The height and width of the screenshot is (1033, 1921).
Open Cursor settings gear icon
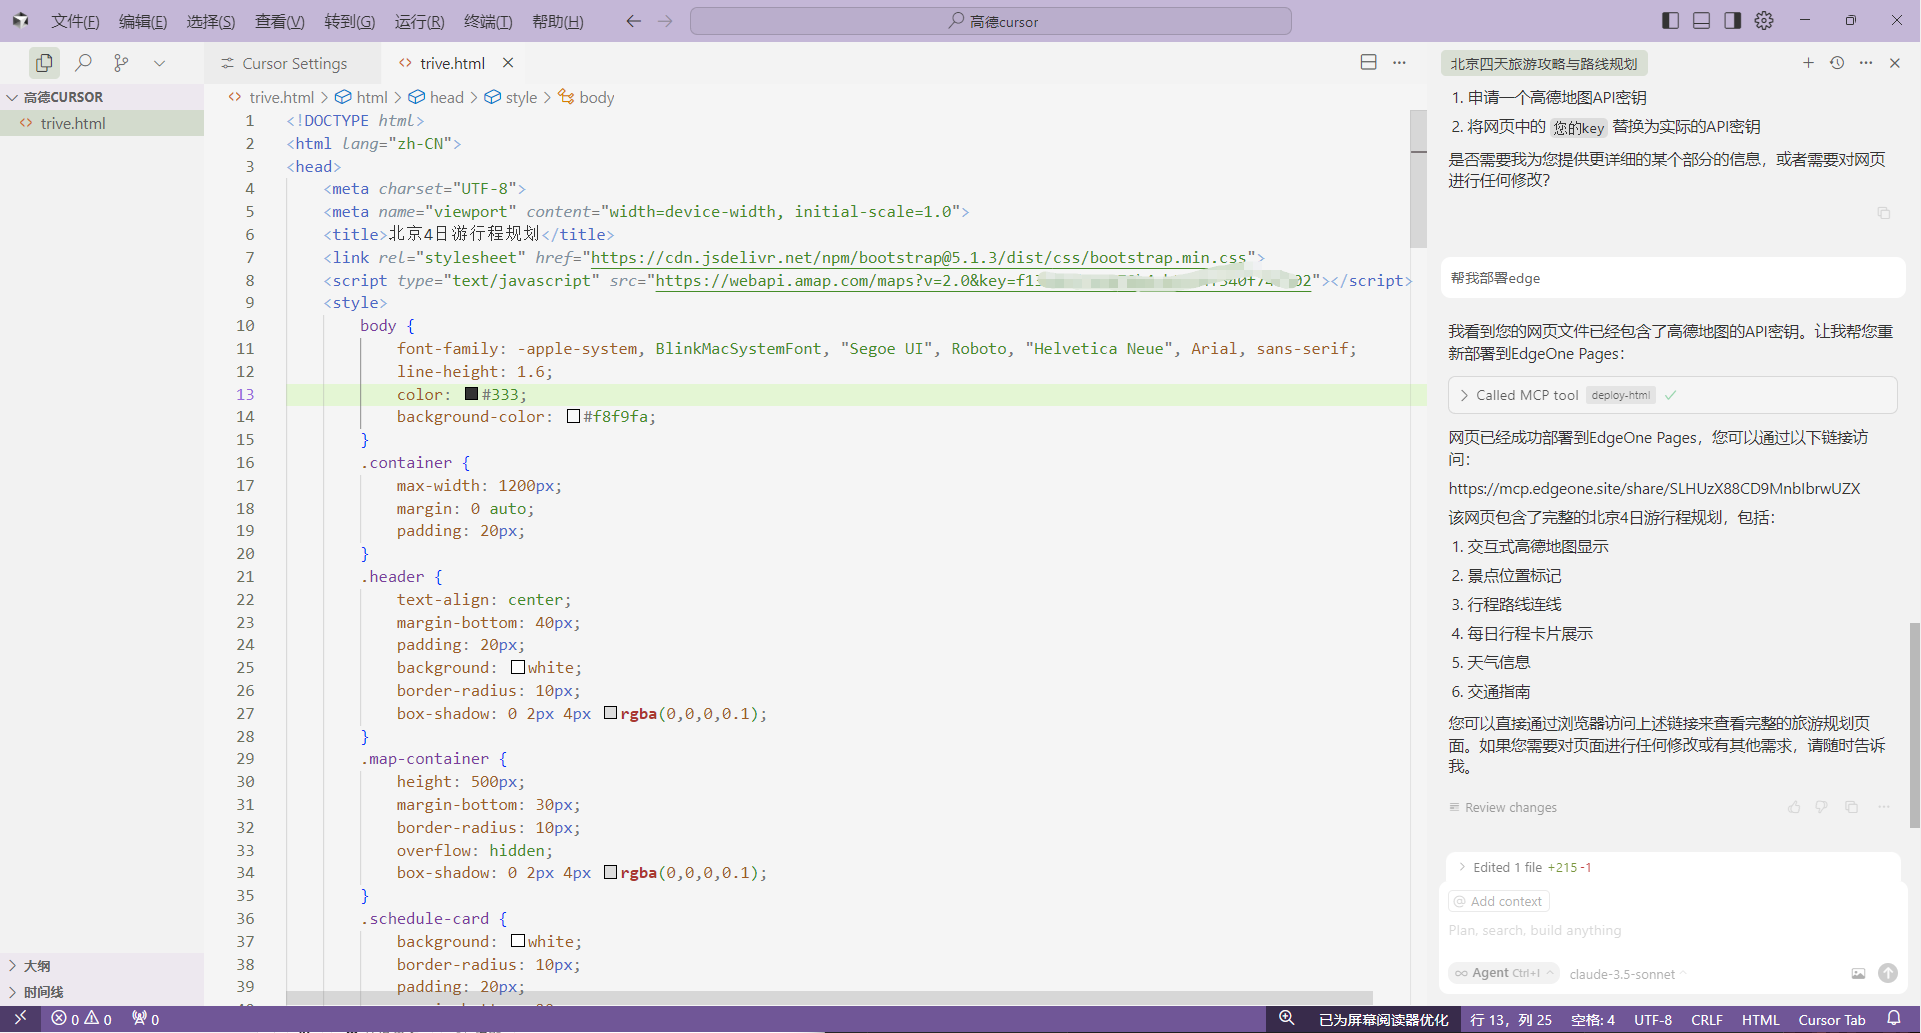[x=1764, y=21]
